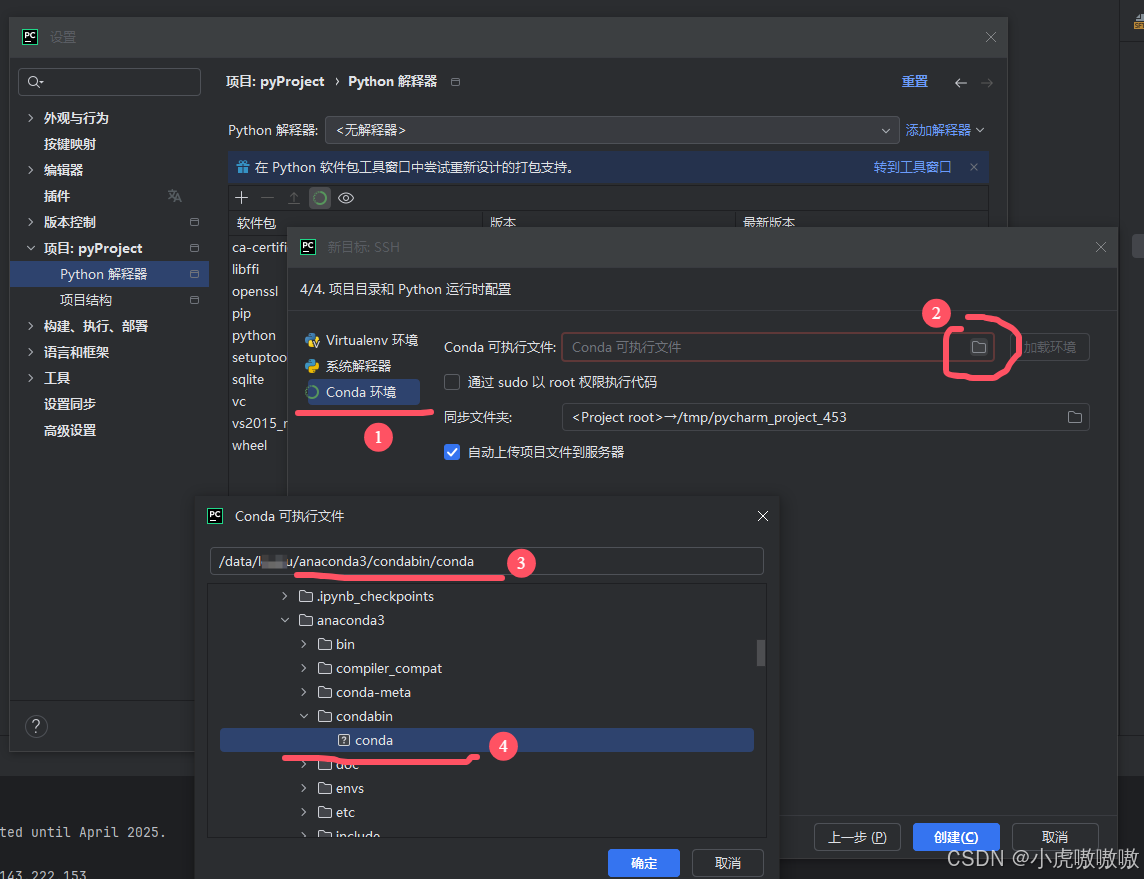Open 插件 settings page
1144x879 pixels.
pyautogui.click(x=57, y=195)
